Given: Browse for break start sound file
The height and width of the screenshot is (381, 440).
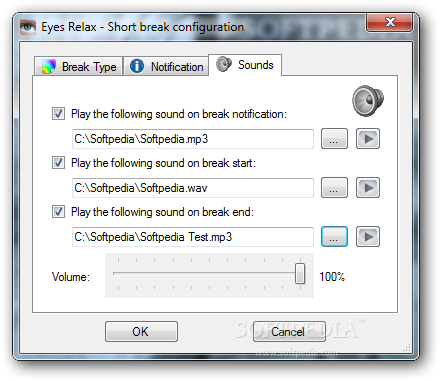Looking at the screenshot, I should point(334,188).
